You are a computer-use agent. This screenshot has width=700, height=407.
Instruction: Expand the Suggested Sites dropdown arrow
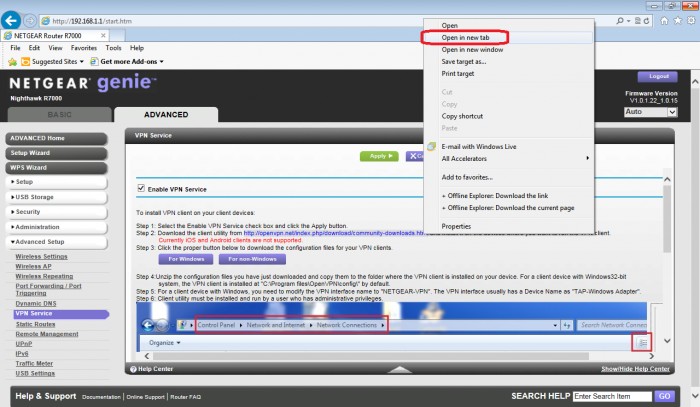[82, 62]
